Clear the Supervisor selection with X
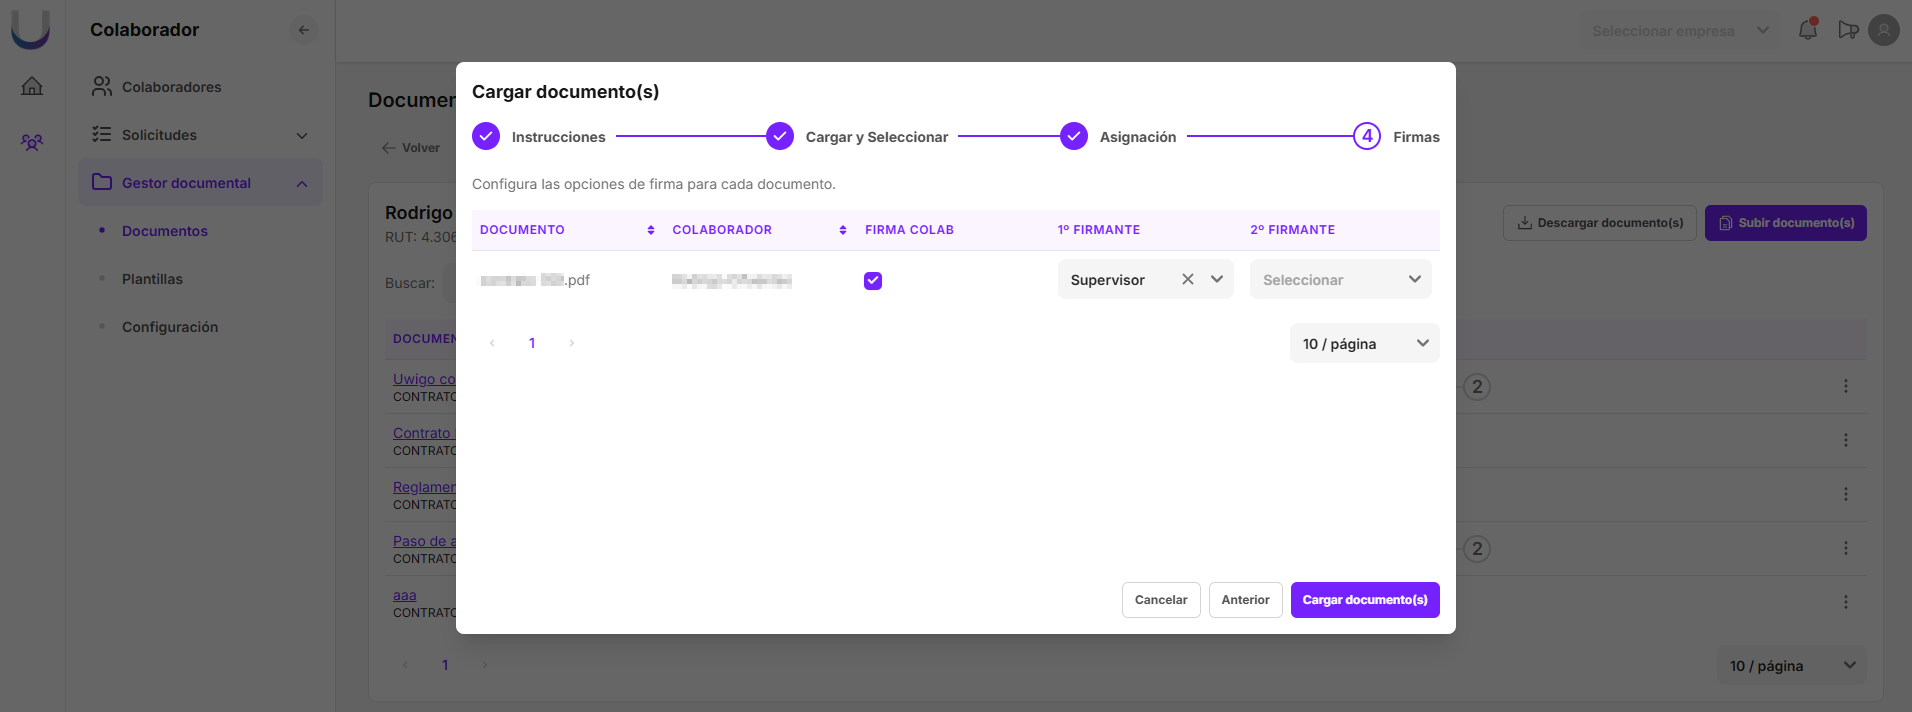Viewport: 1912px width, 712px height. [1188, 279]
